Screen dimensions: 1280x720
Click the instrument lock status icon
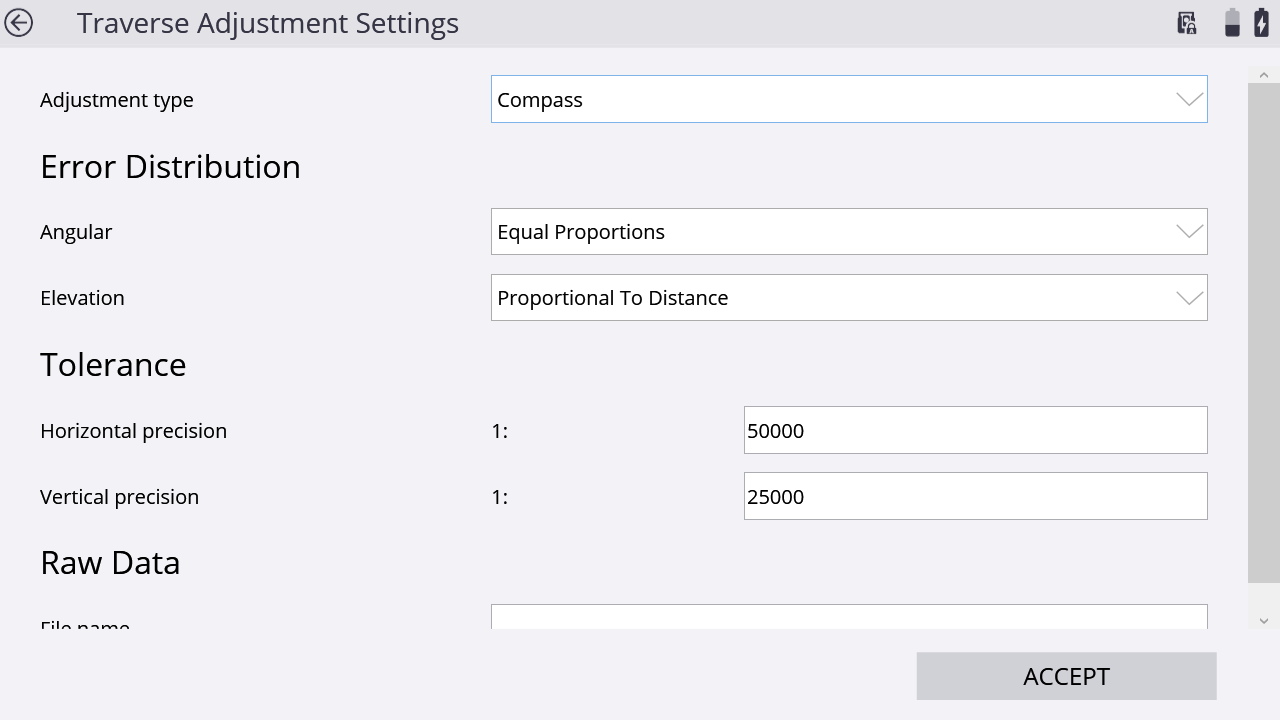pos(1187,23)
